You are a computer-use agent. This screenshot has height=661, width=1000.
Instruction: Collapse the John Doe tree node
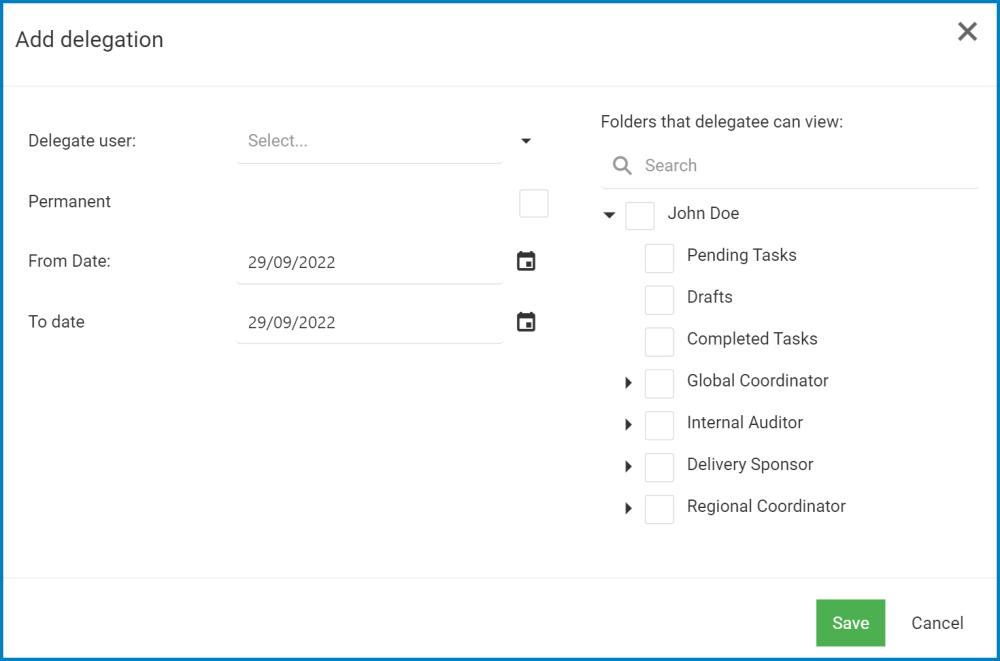click(x=609, y=215)
